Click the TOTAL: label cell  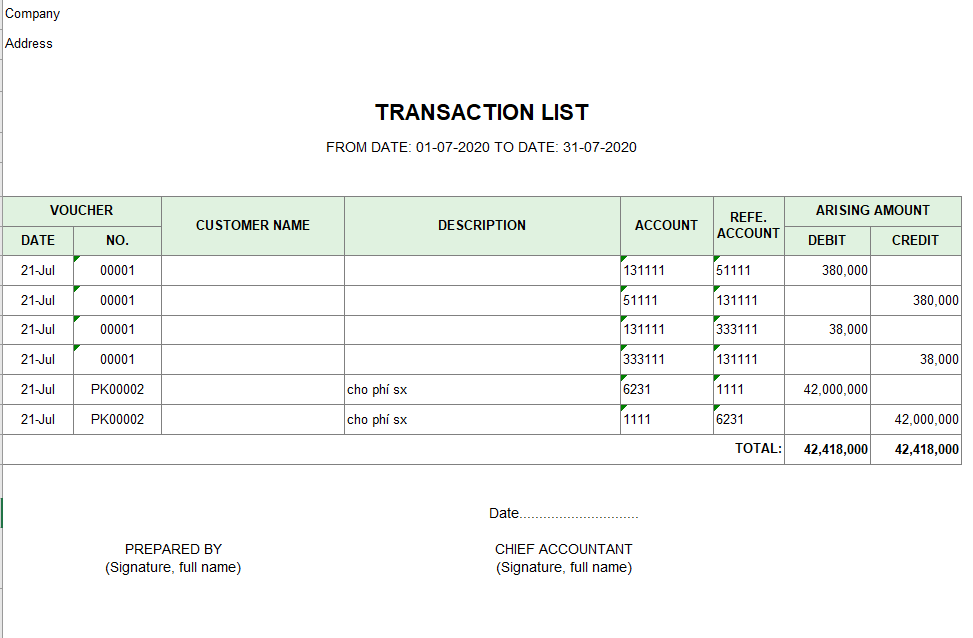point(758,449)
